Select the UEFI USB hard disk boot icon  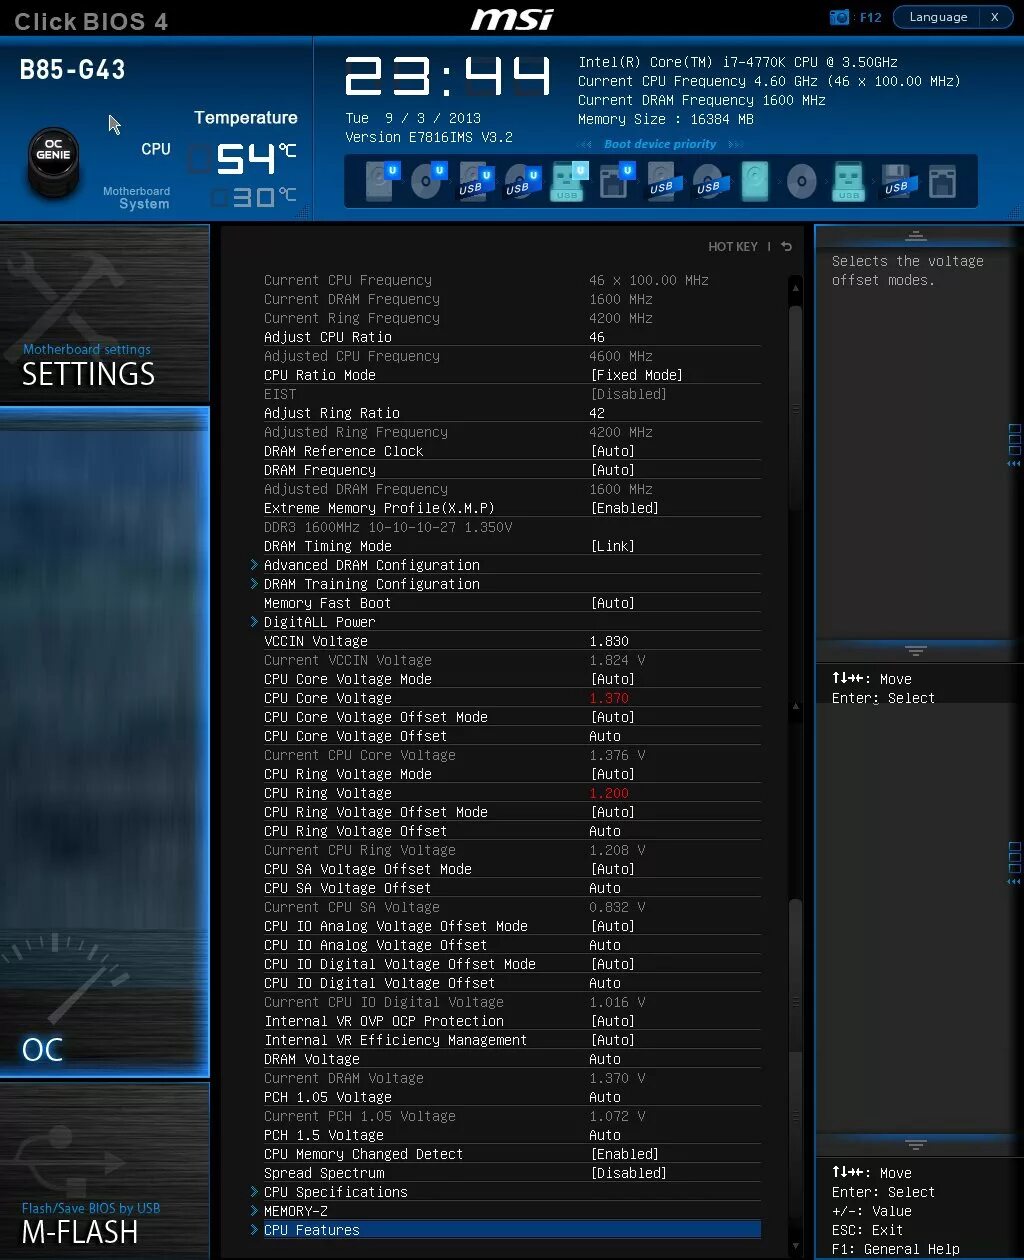point(473,182)
